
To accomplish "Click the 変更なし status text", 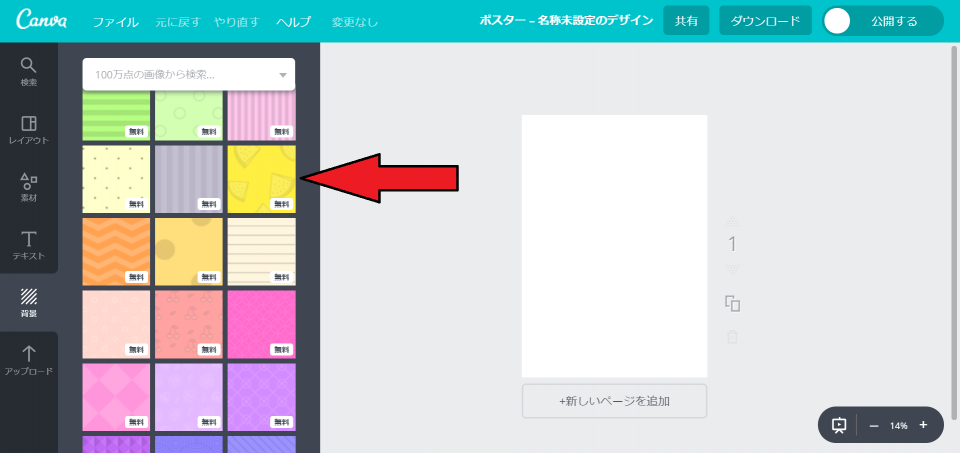I will coord(354,23).
